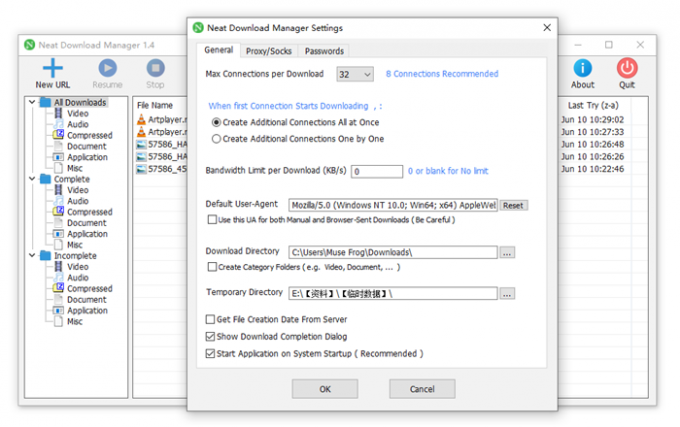Select the Complete folder
This screenshot has height=427, width=680.
pyautogui.click(x=72, y=179)
